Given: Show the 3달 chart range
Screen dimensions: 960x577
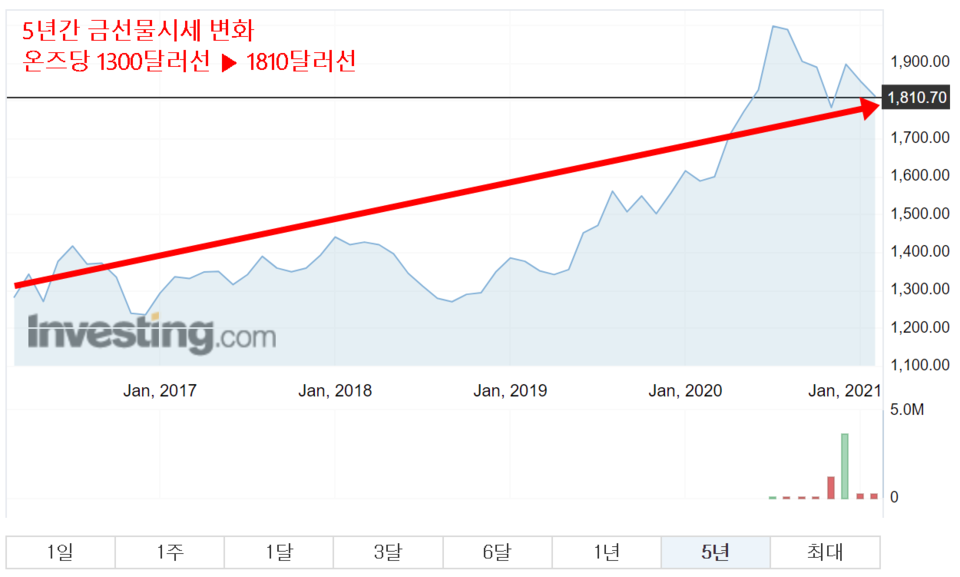Looking at the screenshot, I should coord(387,552).
